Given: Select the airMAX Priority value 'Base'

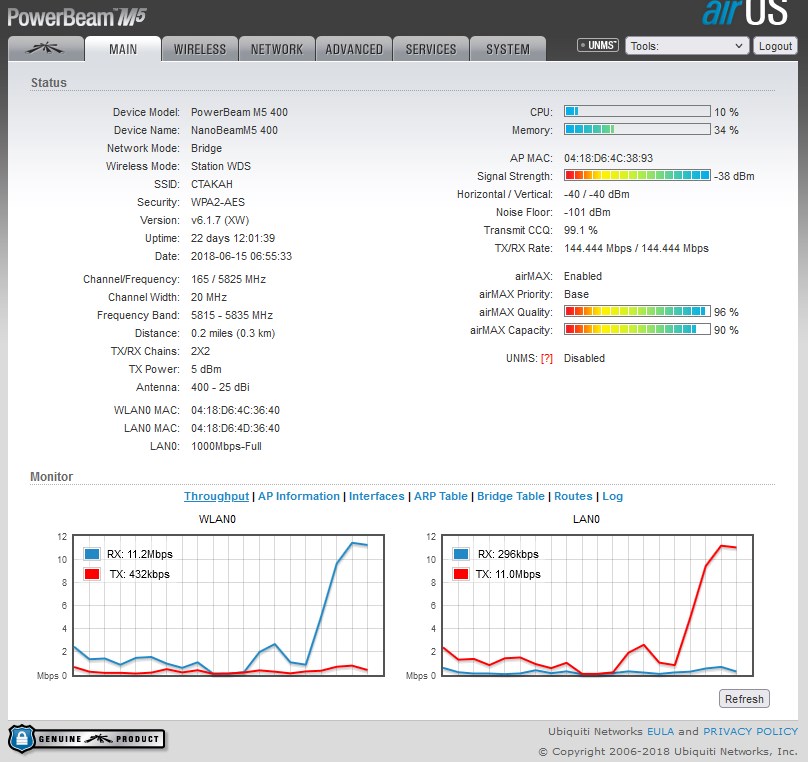Looking at the screenshot, I should (576, 294).
